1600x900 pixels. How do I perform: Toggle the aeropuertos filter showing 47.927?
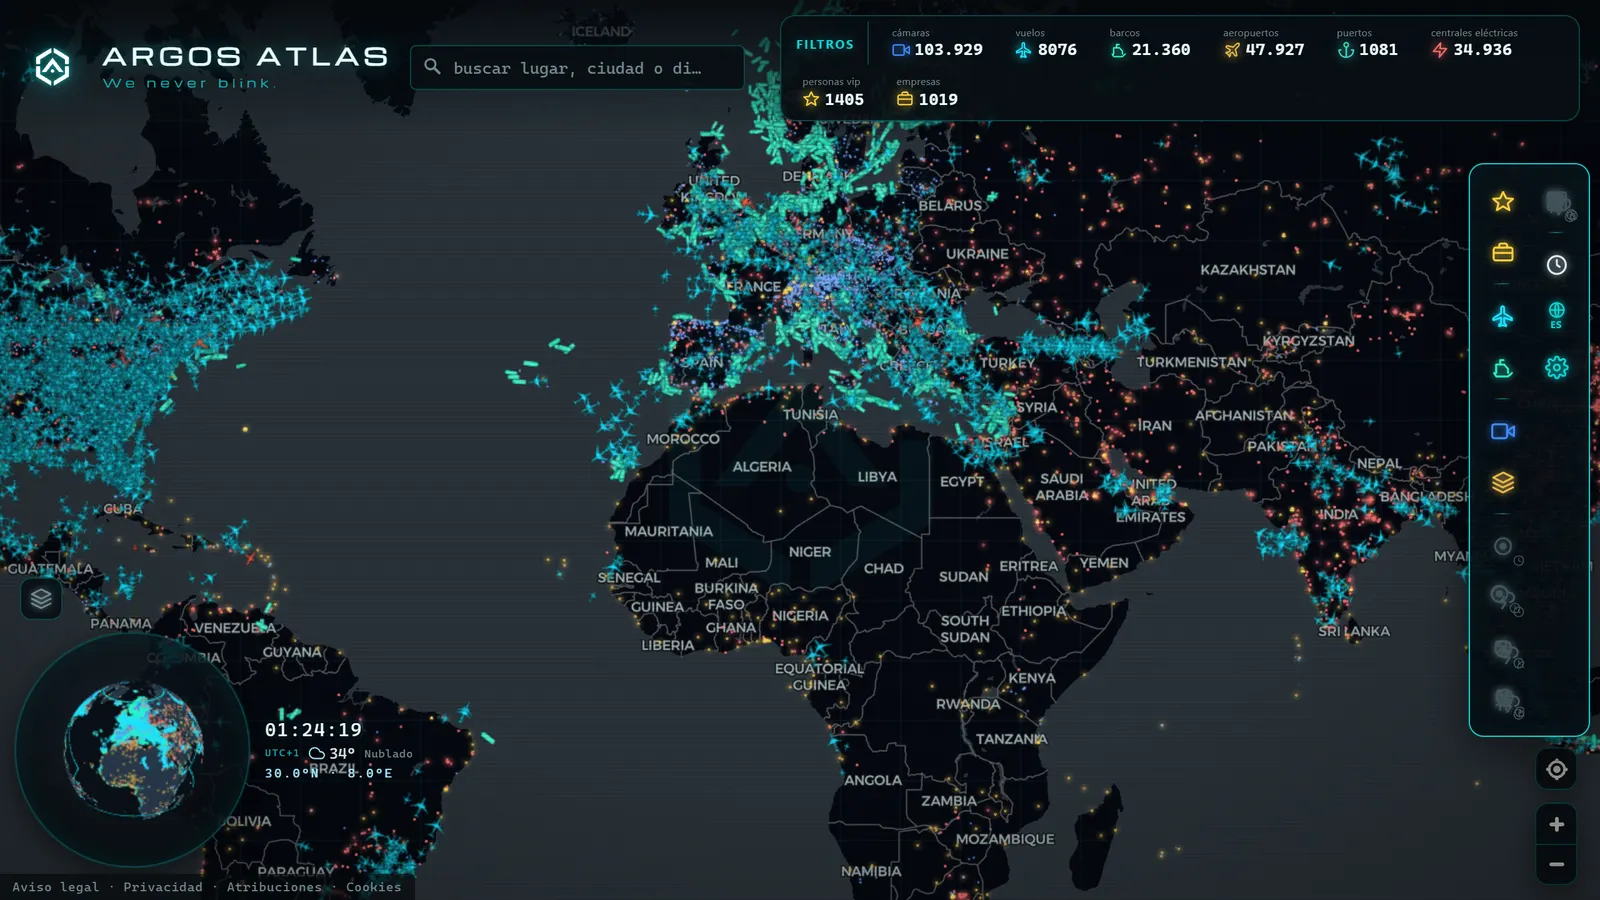point(1264,43)
